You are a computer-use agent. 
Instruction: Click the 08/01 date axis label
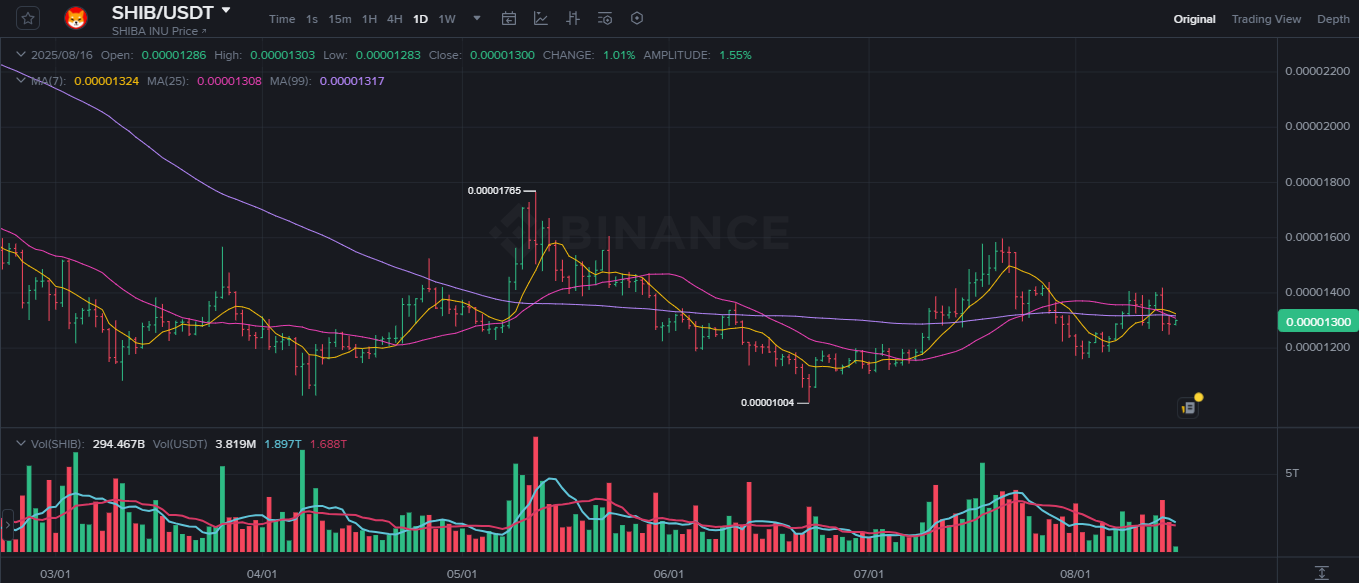click(1075, 574)
